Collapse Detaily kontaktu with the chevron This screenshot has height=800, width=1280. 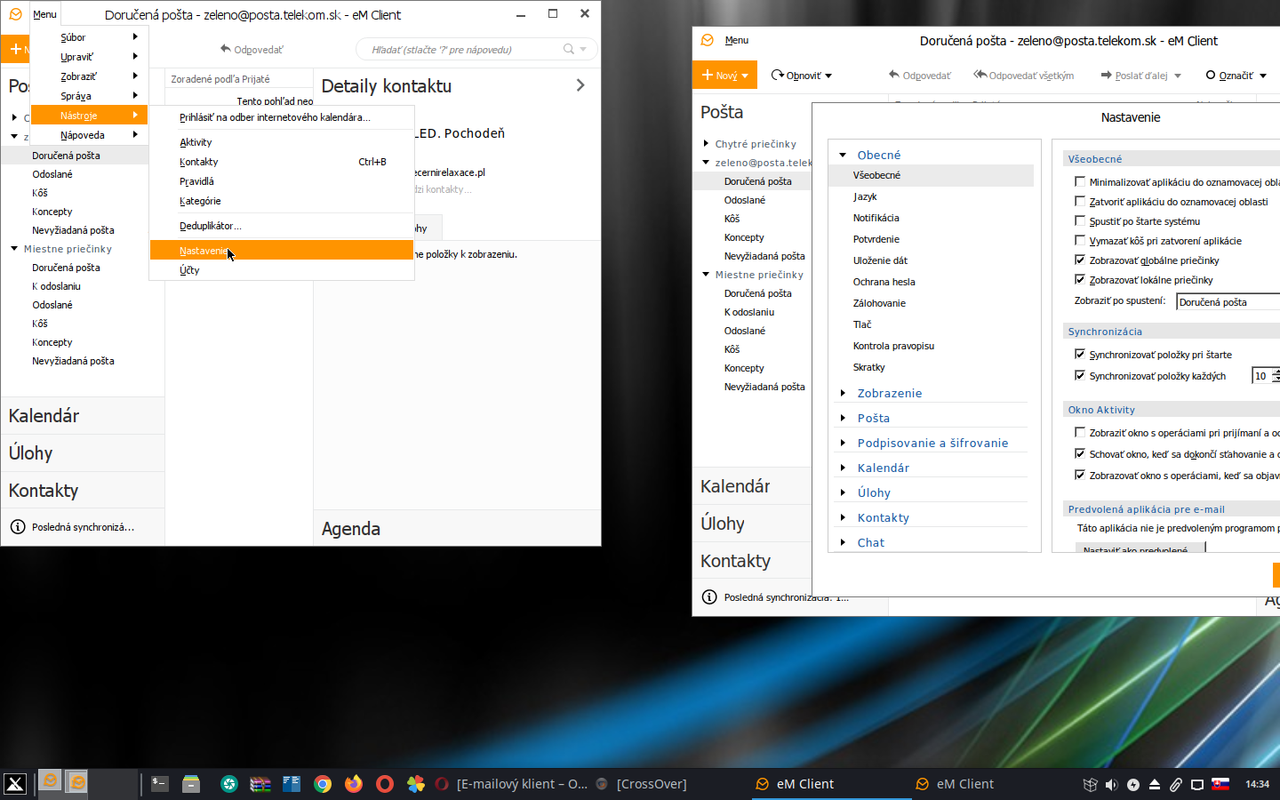(580, 86)
